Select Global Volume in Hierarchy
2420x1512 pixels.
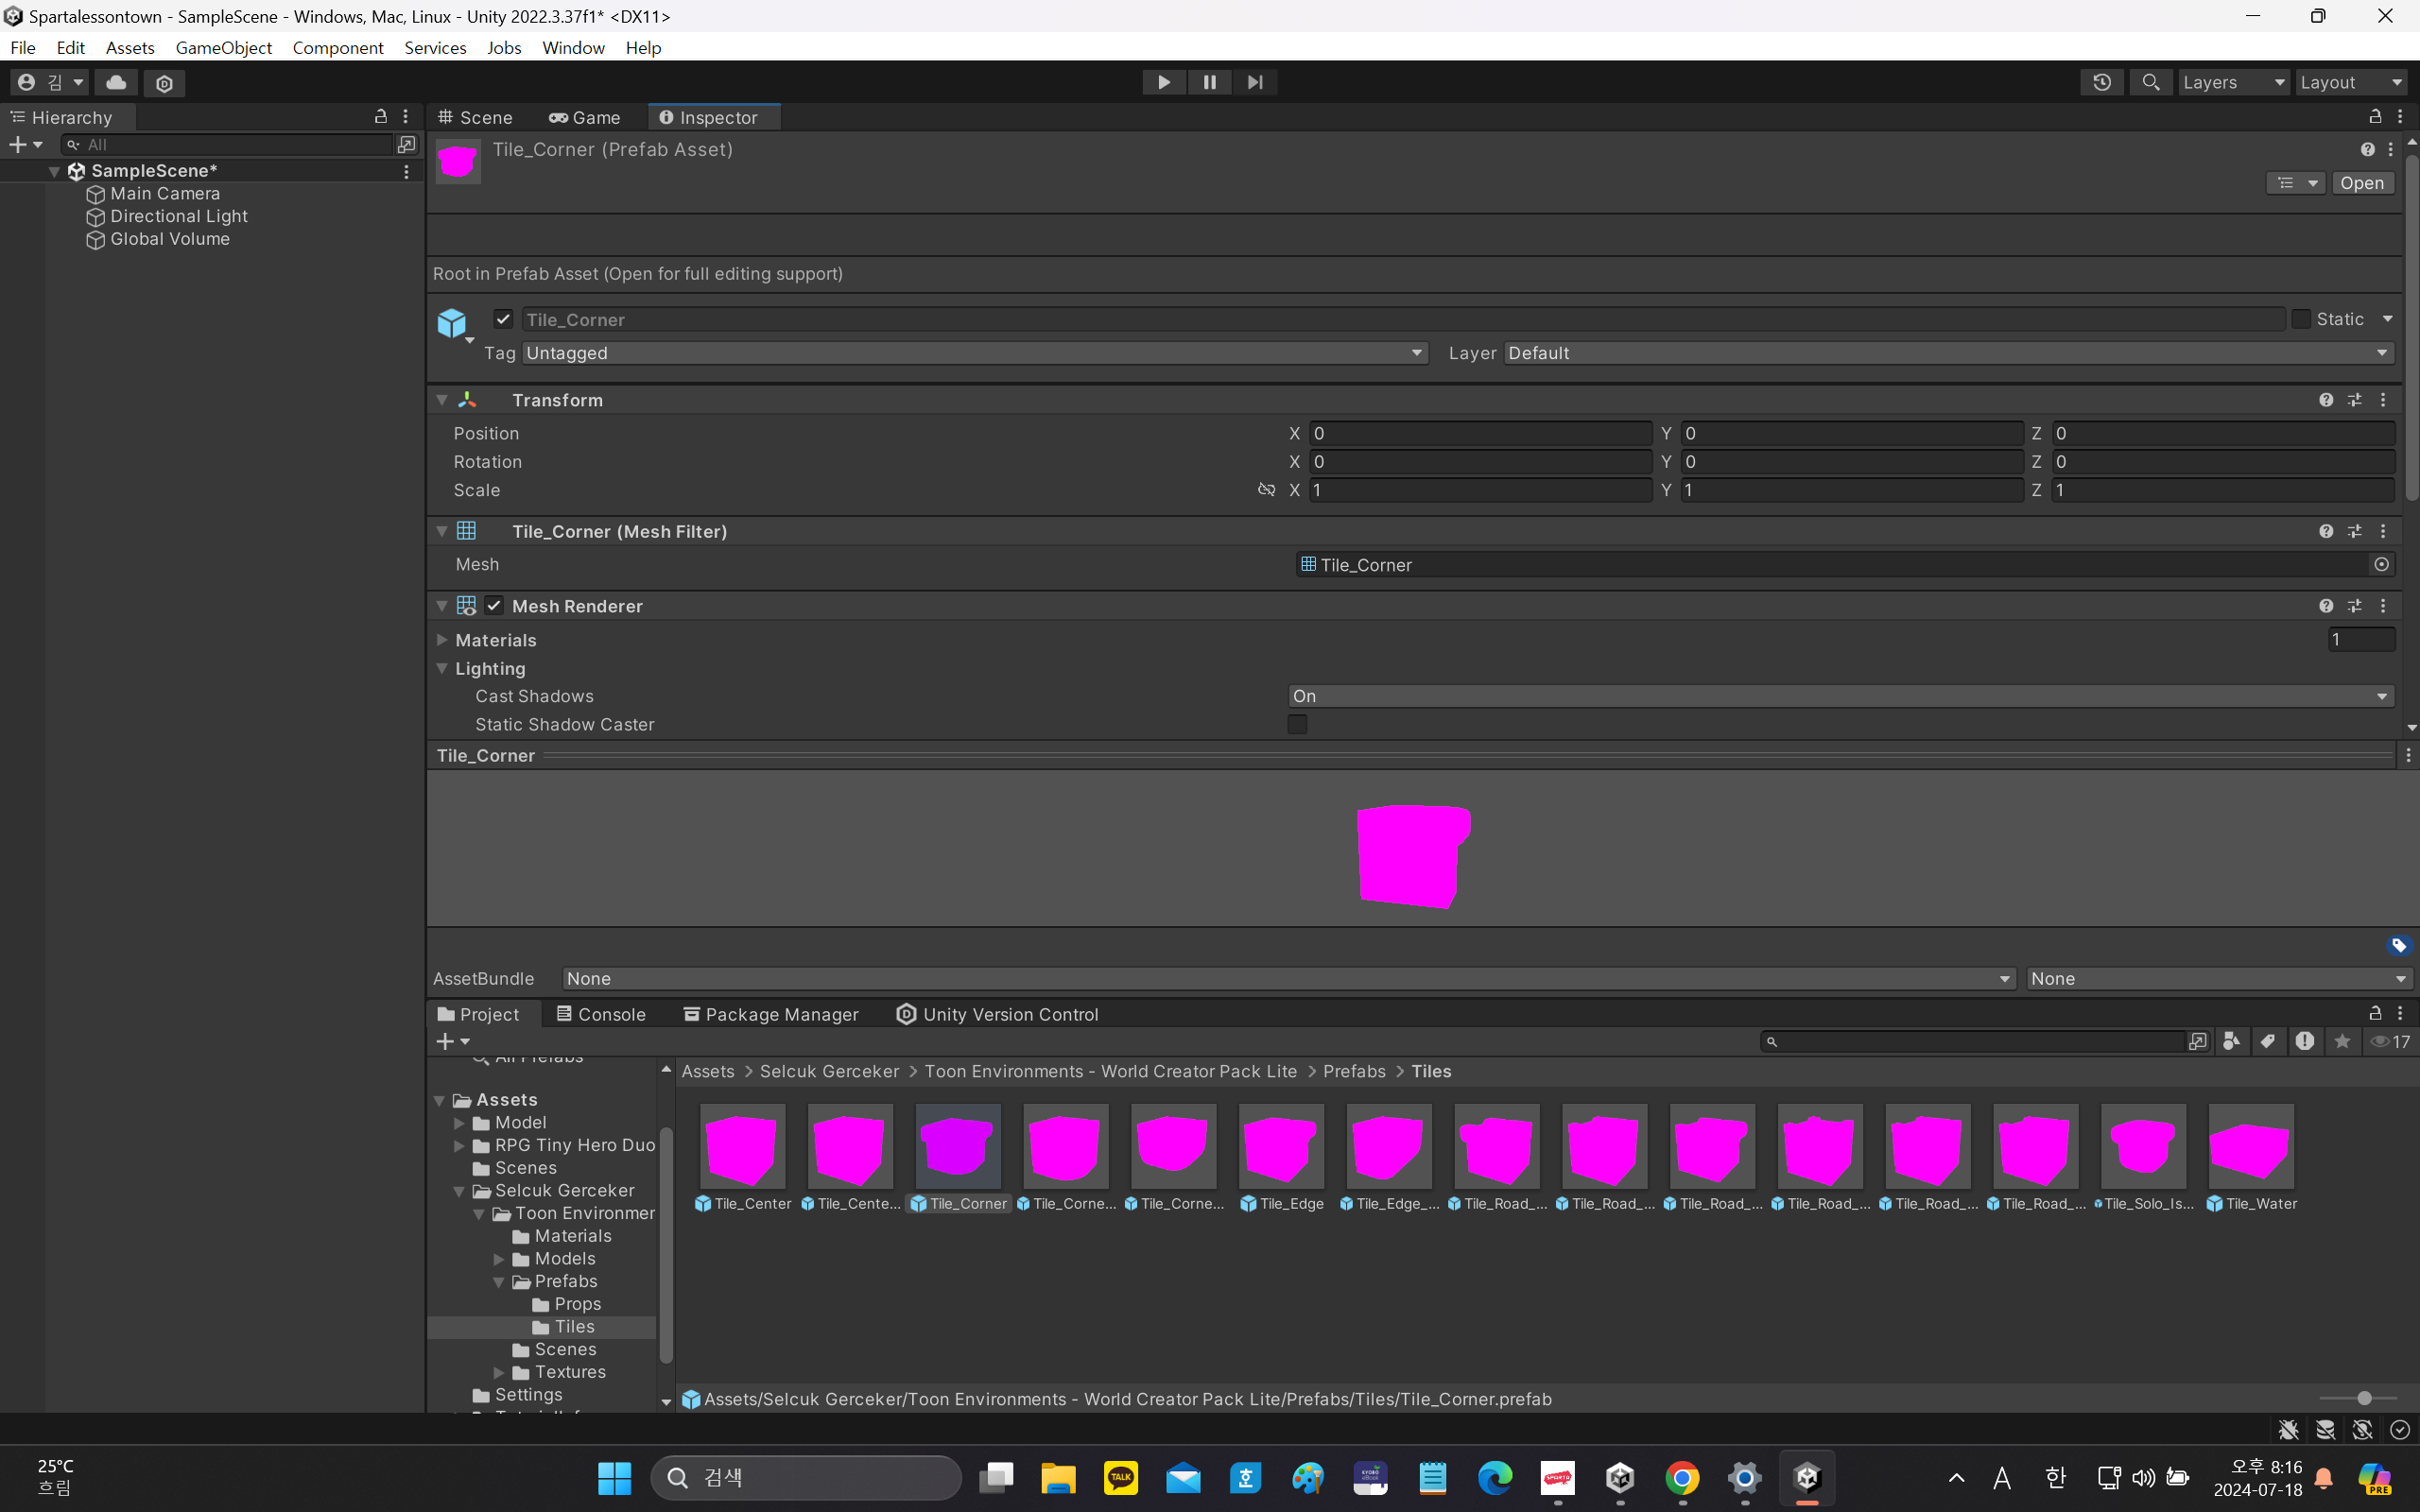pyautogui.click(x=170, y=239)
